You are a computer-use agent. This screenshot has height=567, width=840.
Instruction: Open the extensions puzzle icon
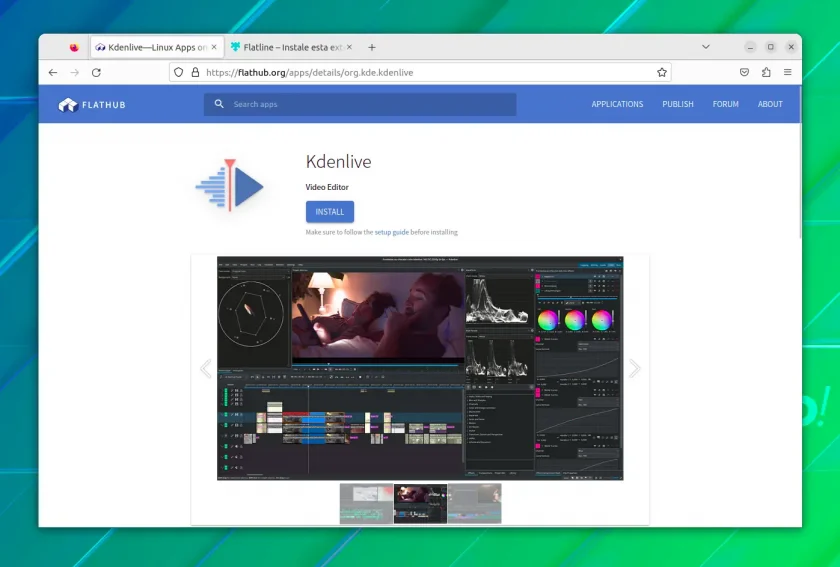[766, 72]
